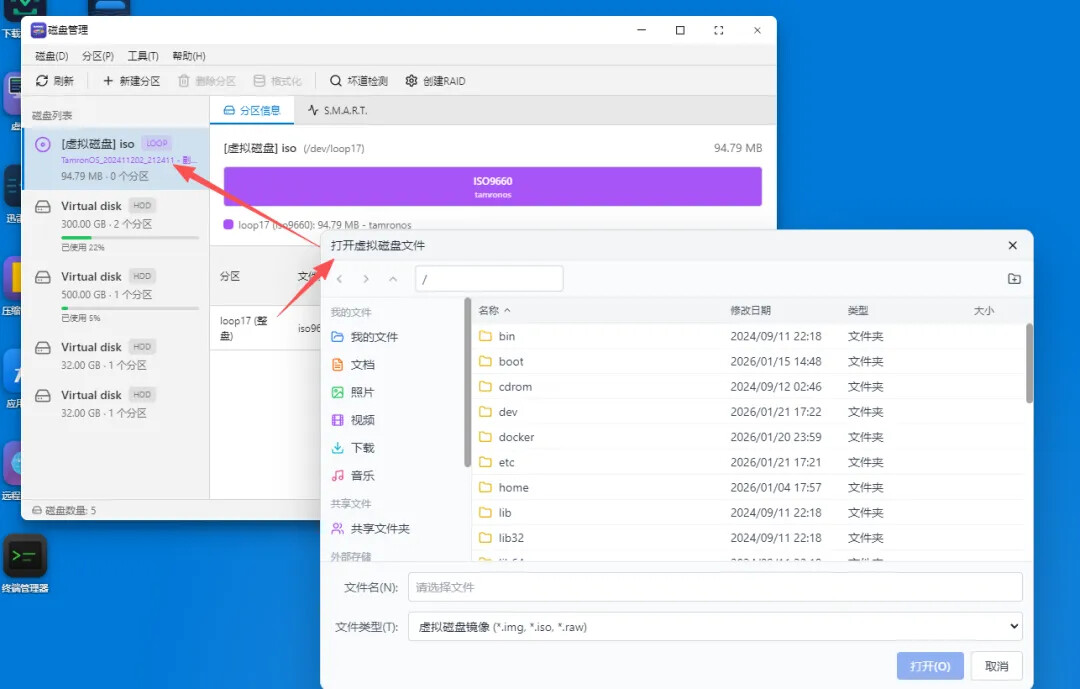Viewport: 1080px width, 689px height.
Task: Click the 刷新 refresh toolbar icon
Action: coord(43,81)
